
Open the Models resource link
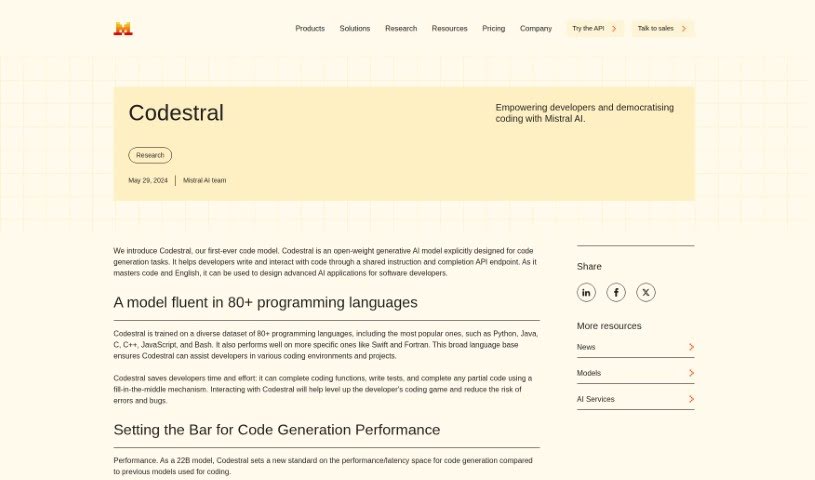[636, 373]
